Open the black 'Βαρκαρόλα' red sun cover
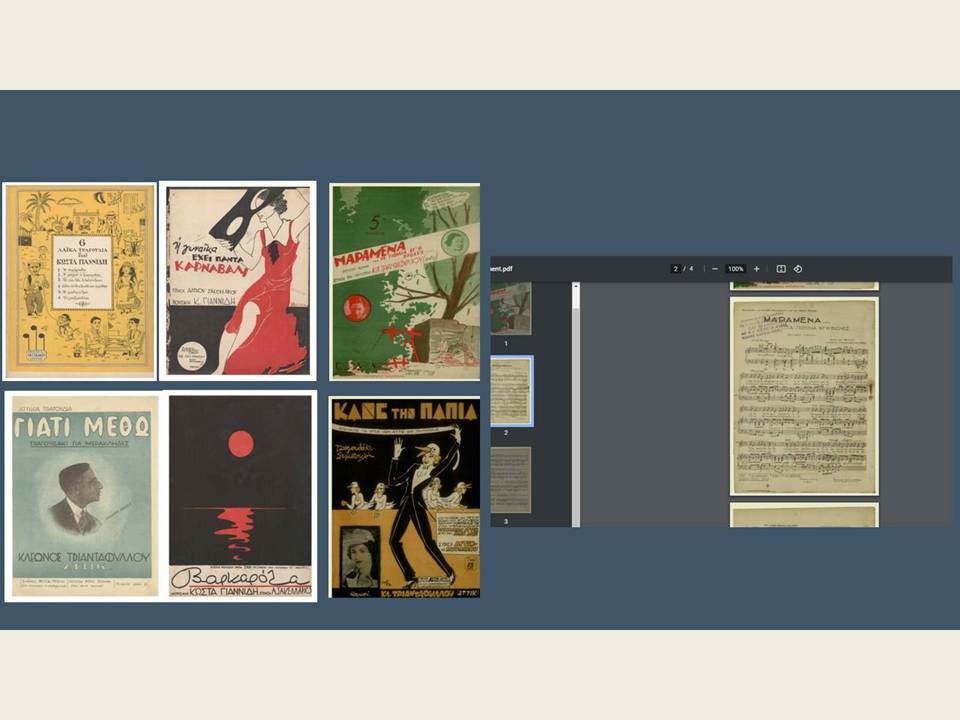 click(240, 497)
